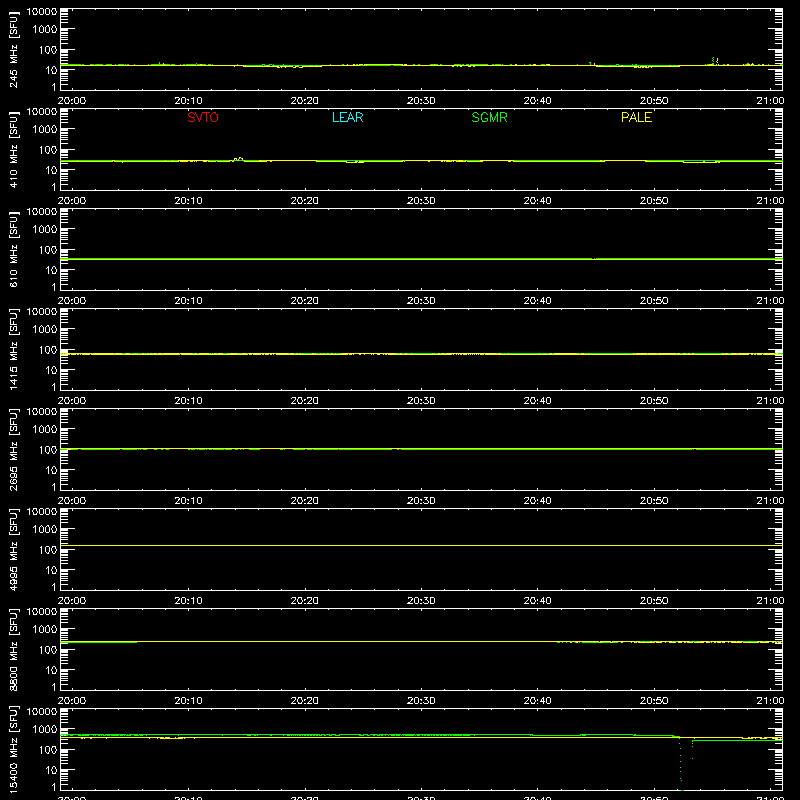
Task: Select the 4995 MHz [SFU] axis title
Action: (13, 549)
